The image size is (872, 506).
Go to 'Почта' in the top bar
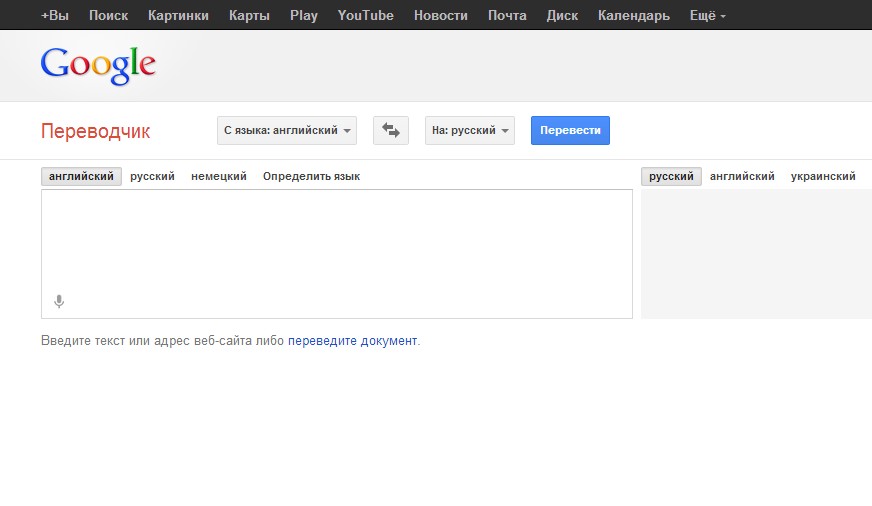[x=507, y=15]
